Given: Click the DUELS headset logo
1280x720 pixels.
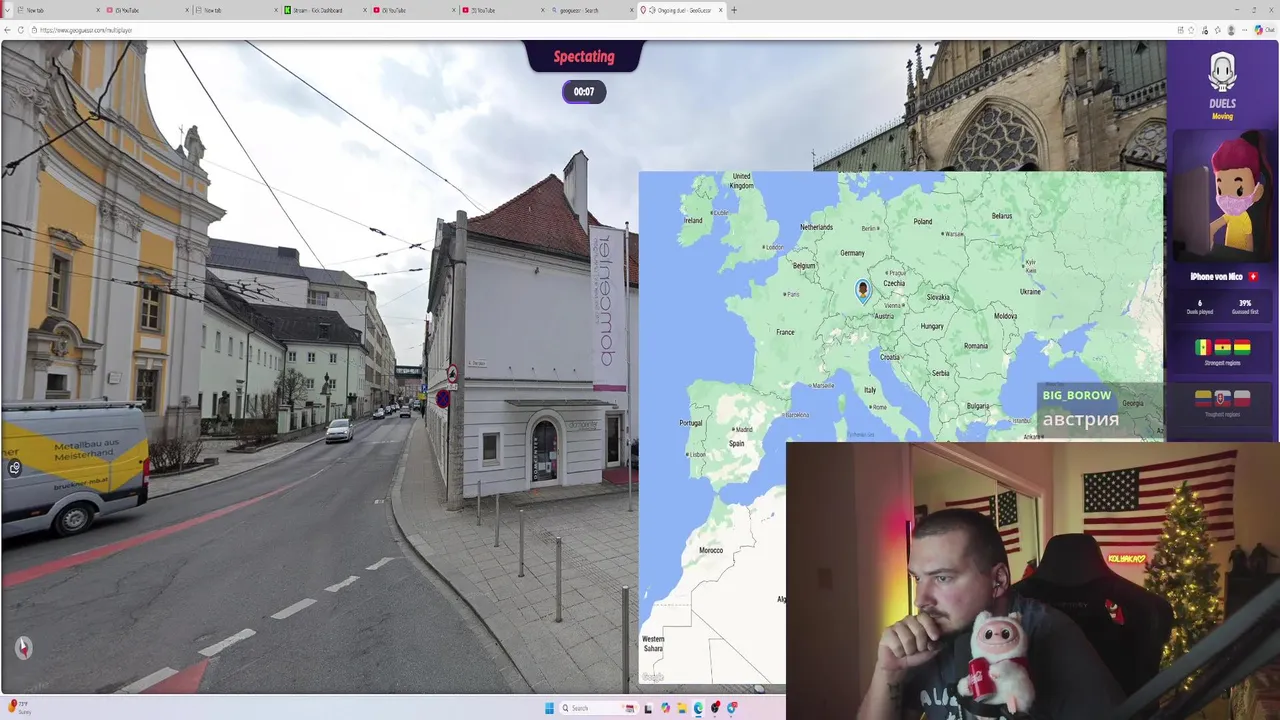Looking at the screenshot, I should [1222, 73].
